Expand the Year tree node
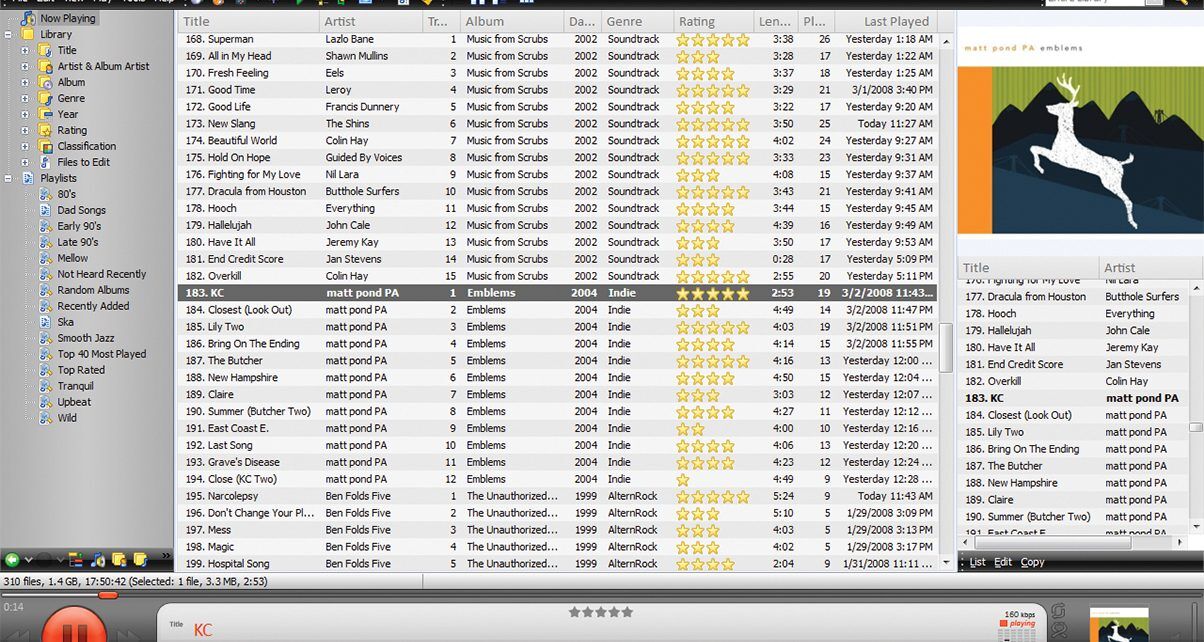This screenshot has width=1204, height=642. [26, 114]
